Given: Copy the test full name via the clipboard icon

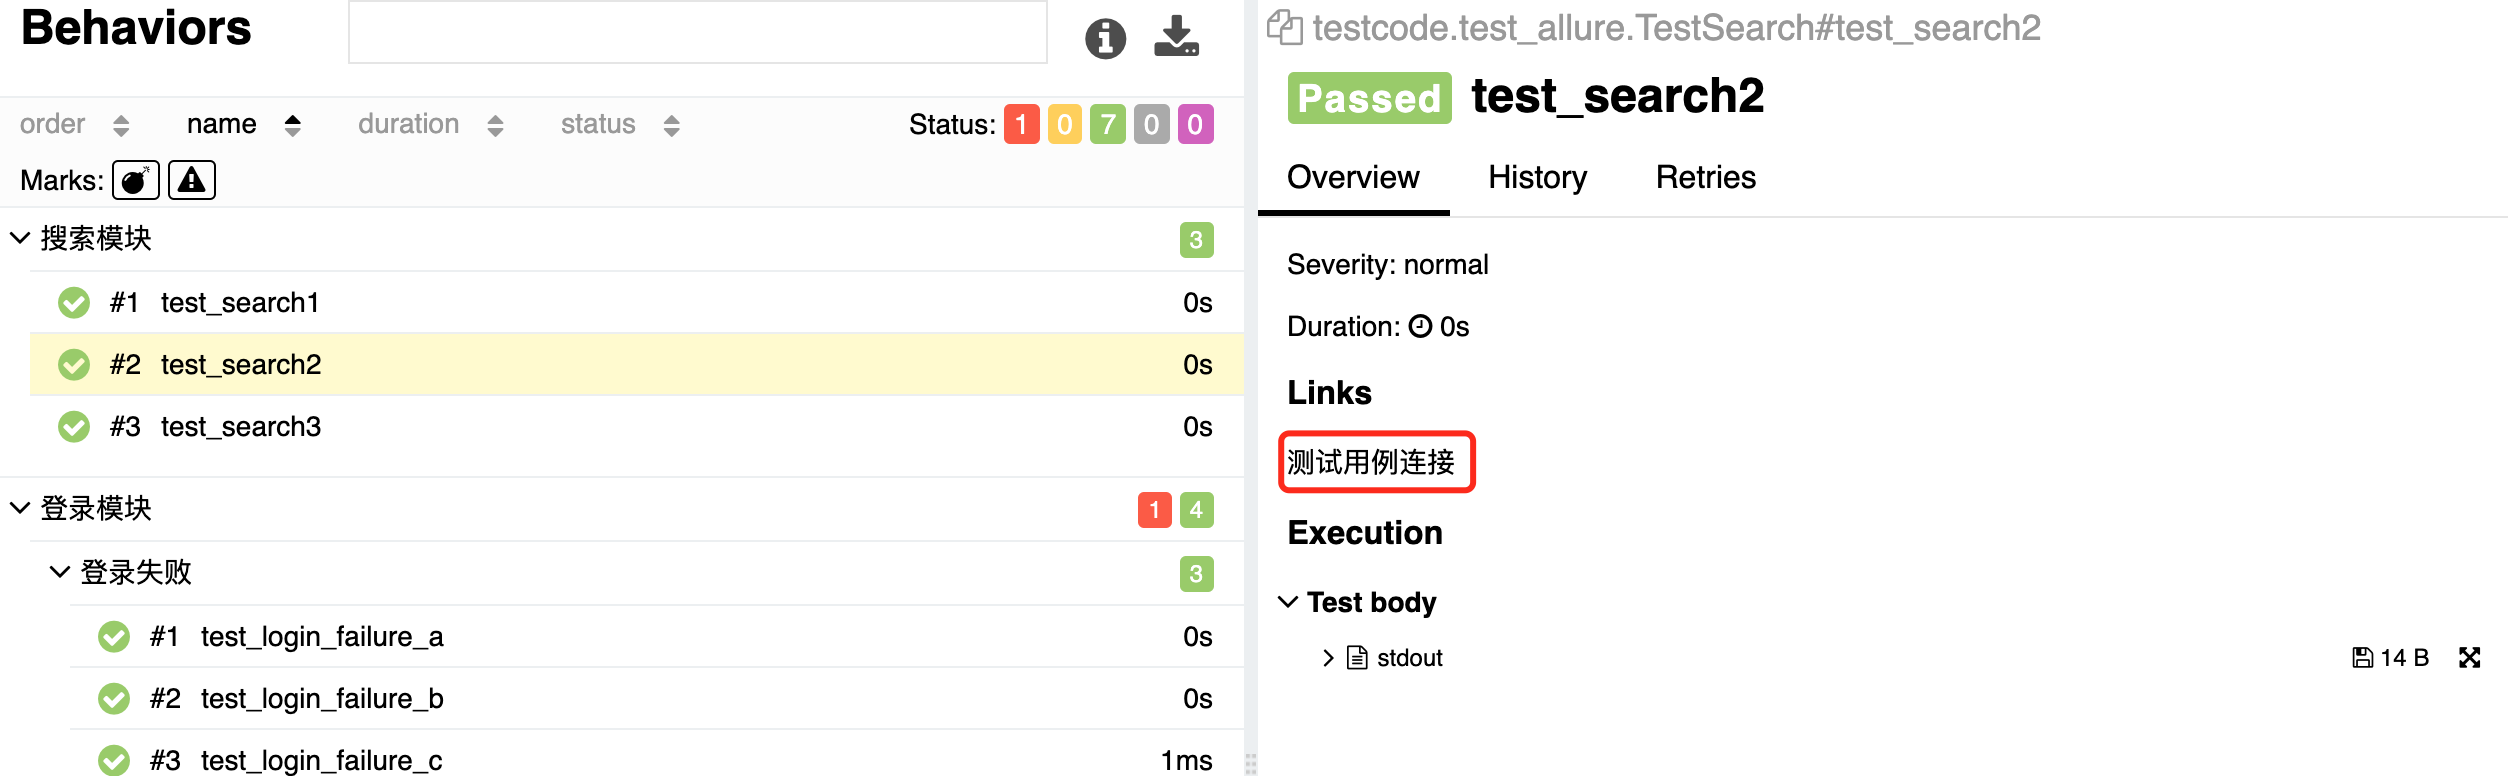Looking at the screenshot, I should pos(1284,27).
